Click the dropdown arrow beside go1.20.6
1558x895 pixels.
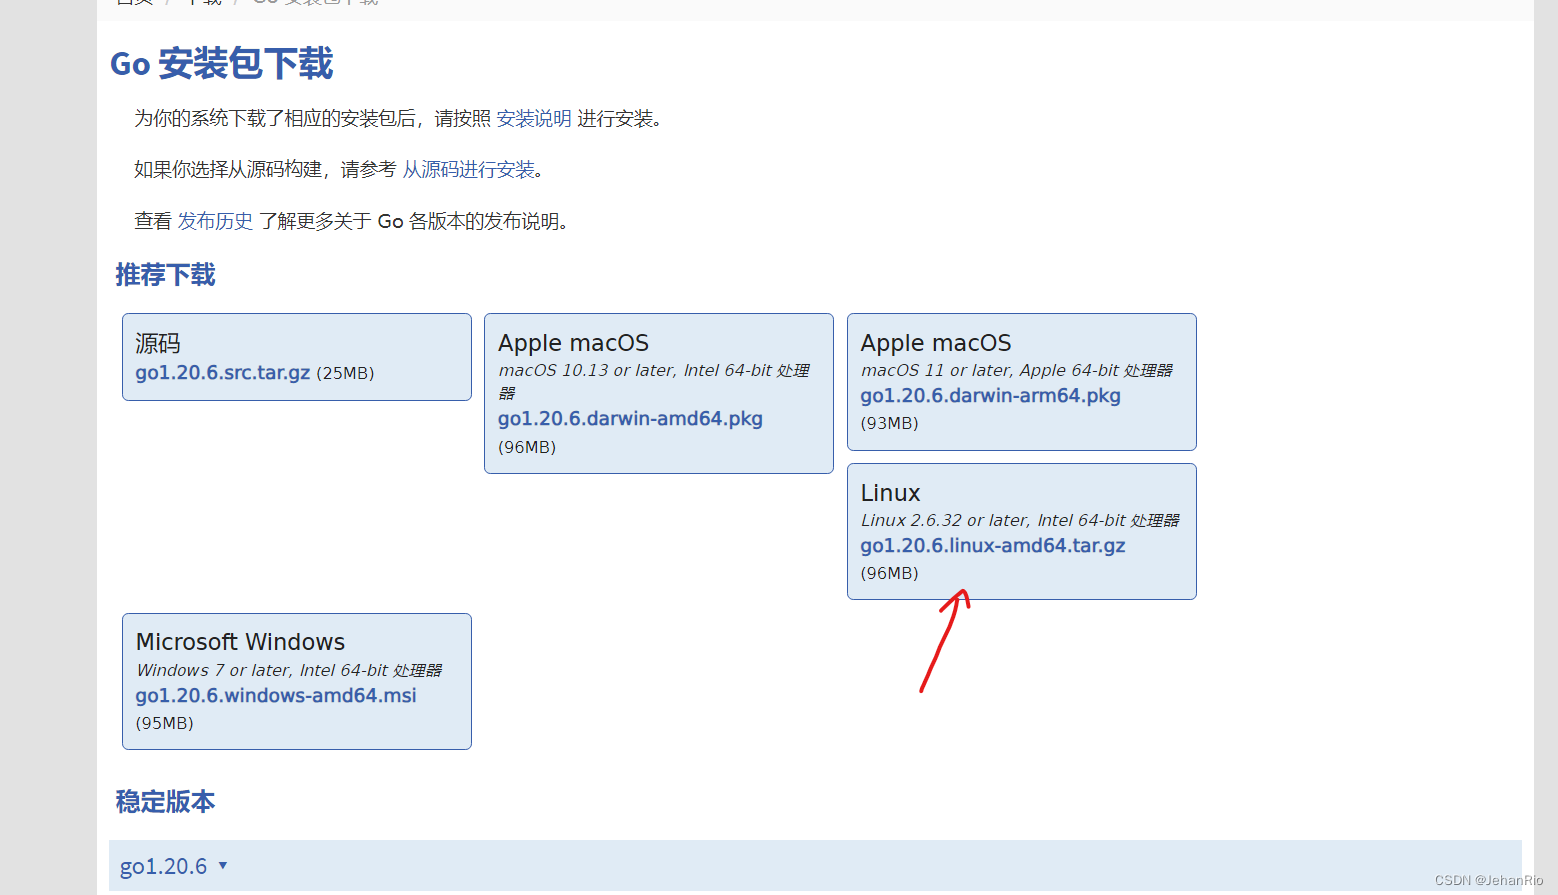point(223,866)
